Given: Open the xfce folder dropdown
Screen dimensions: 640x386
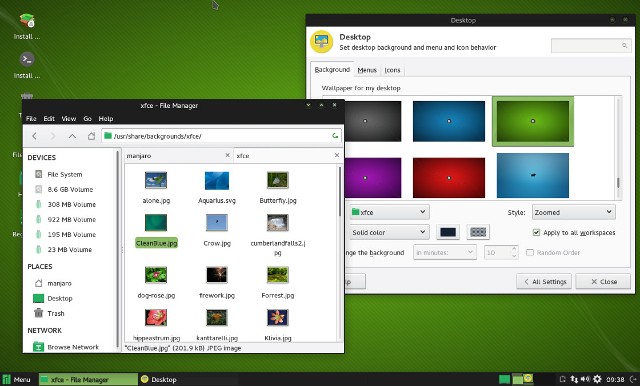Looking at the screenshot, I should point(388,212).
